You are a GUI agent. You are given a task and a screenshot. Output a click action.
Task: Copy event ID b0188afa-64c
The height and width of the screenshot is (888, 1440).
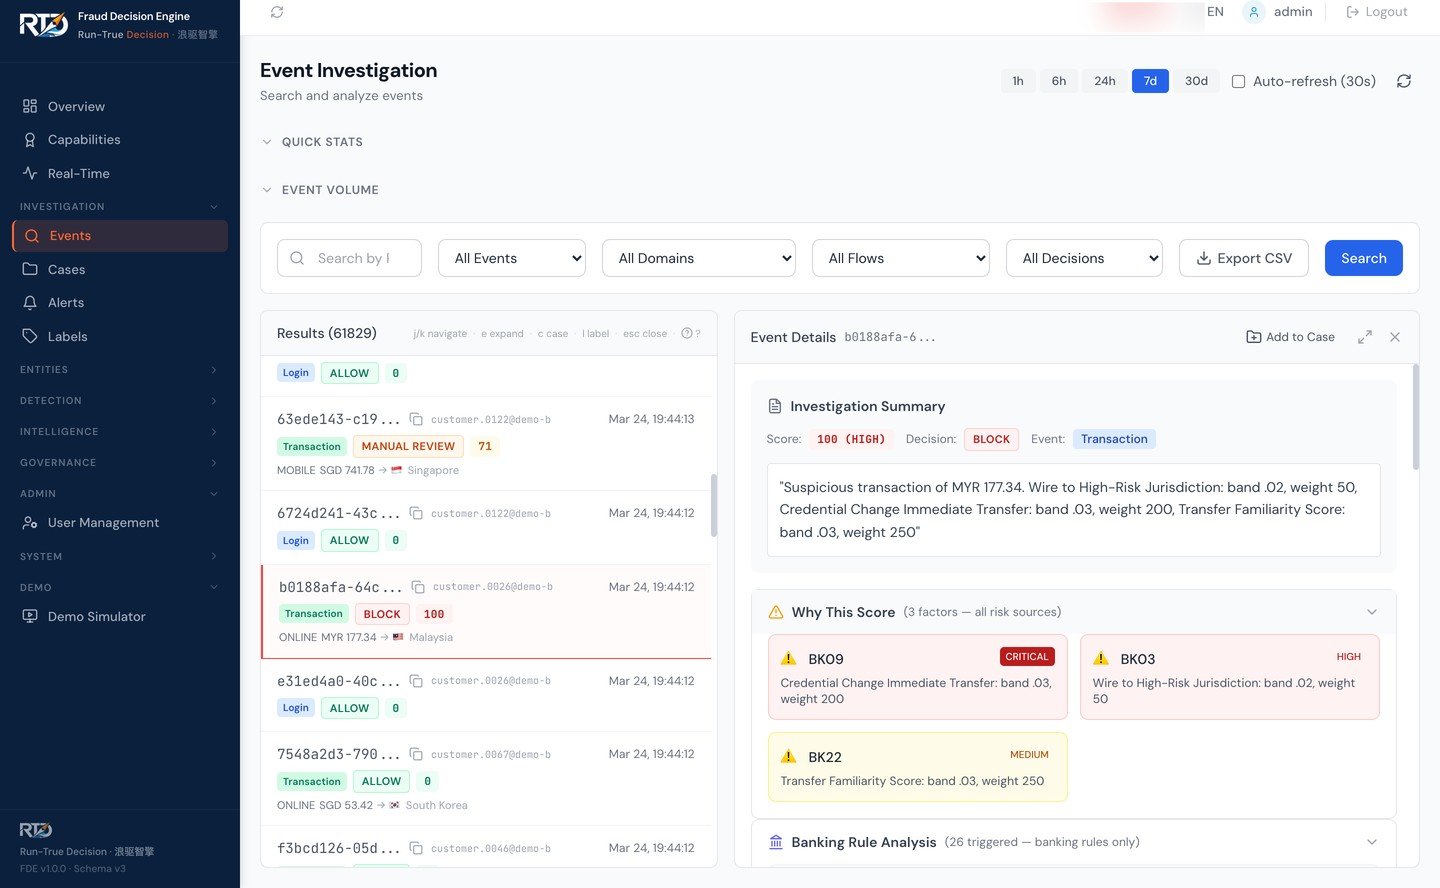click(x=418, y=587)
